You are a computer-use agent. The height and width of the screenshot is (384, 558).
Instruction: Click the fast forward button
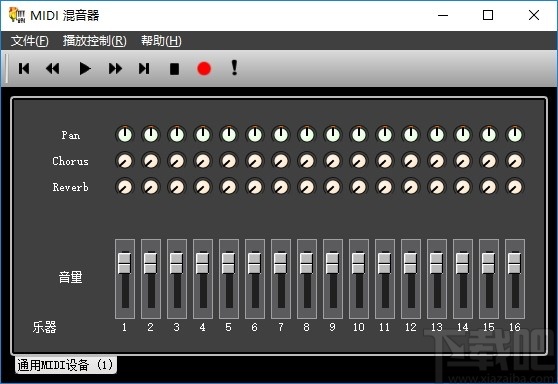(115, 68)
